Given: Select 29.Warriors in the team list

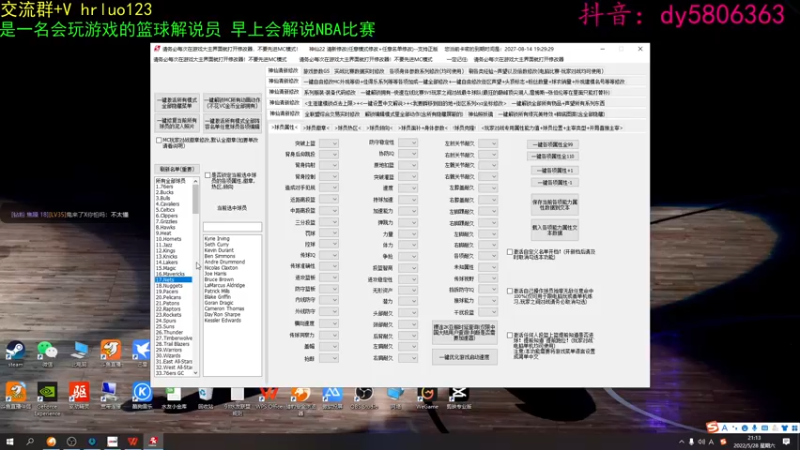Looking at the screenshot, I should (x=169, y=350).
